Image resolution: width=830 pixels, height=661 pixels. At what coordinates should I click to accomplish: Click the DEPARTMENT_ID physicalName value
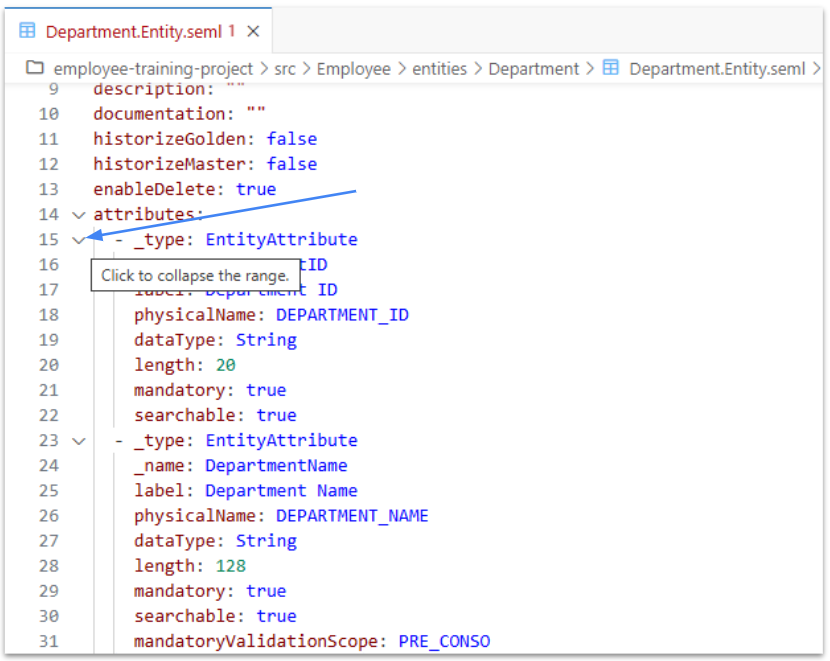coord(342,315)
